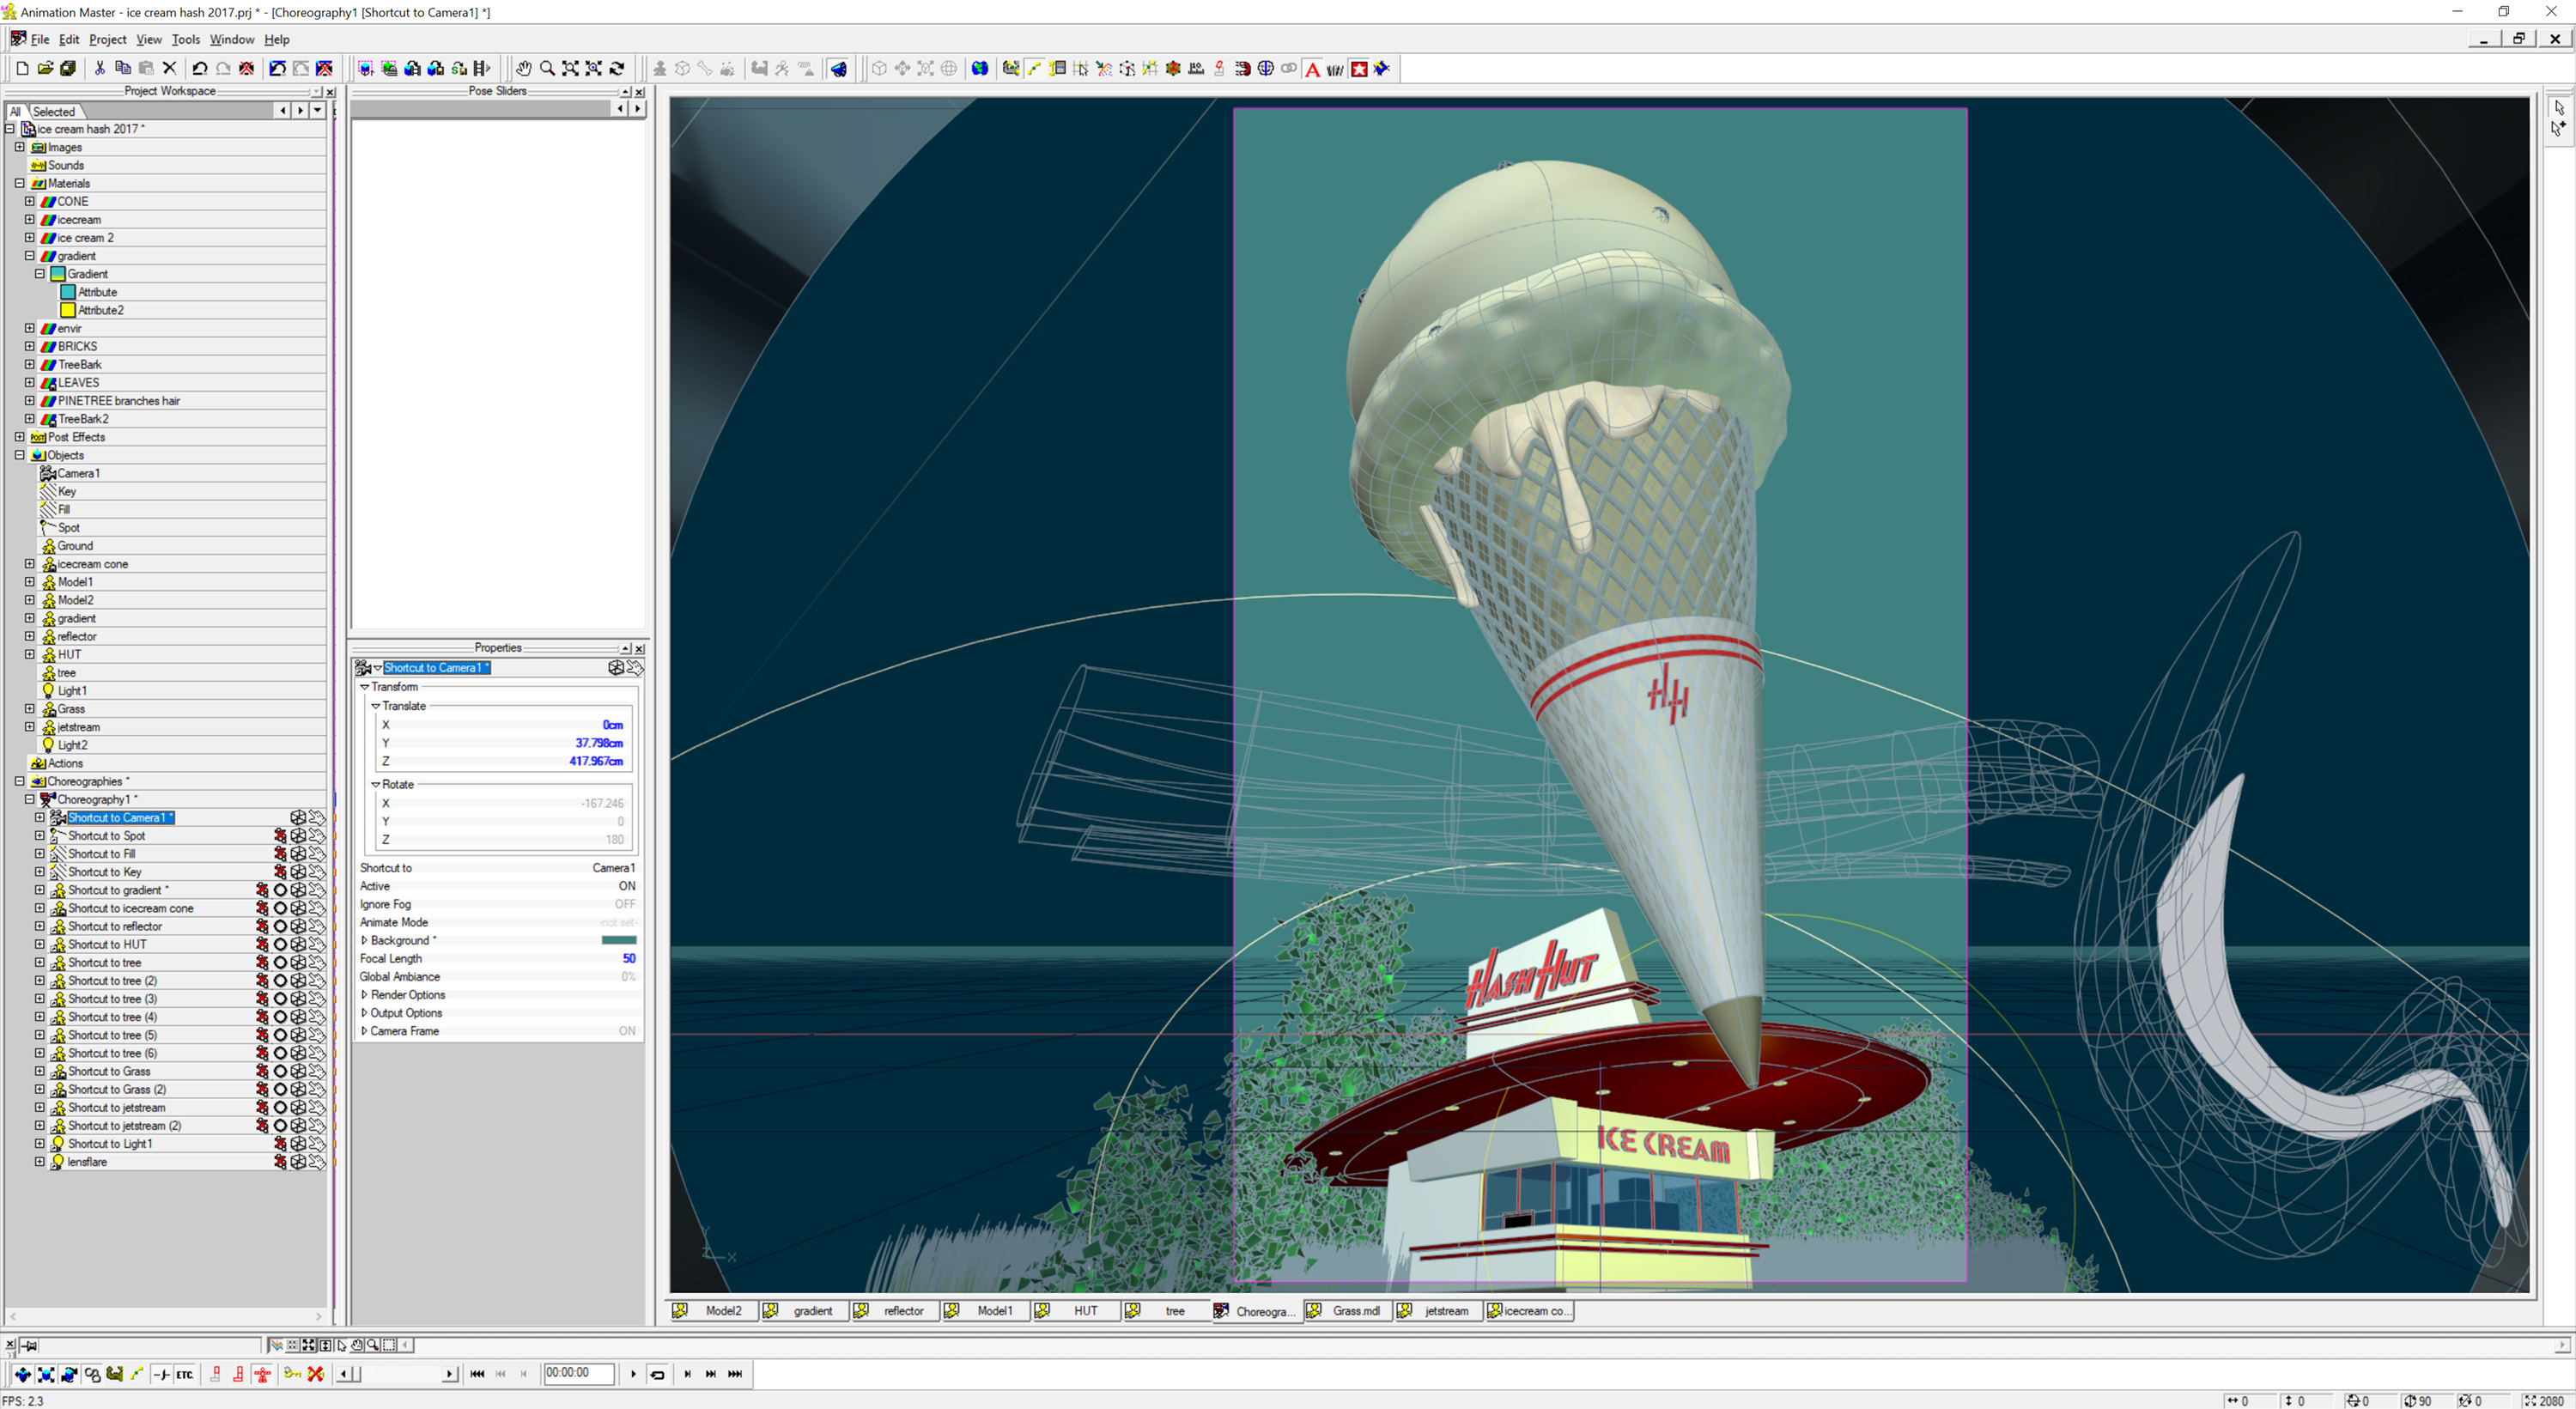Expand the Shortcut to HUT node
This screenshot has width=2576, height=1409.
40,944
